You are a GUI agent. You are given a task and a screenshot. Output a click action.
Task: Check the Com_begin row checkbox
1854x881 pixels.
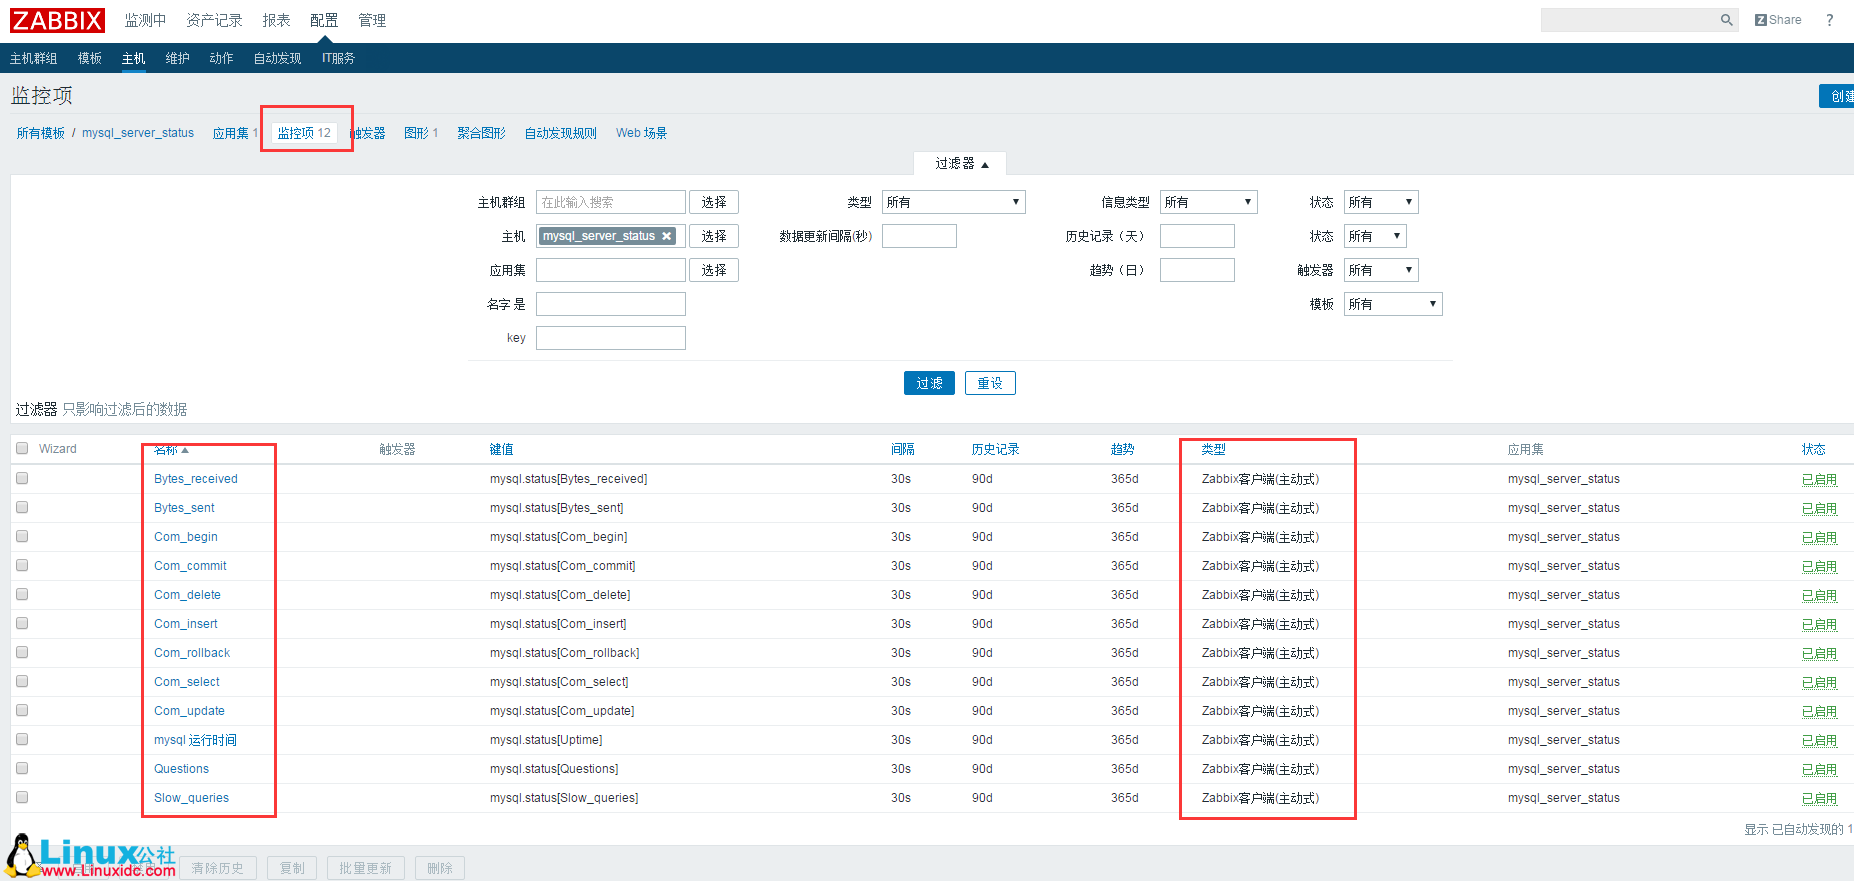click(x=22, y=536)
